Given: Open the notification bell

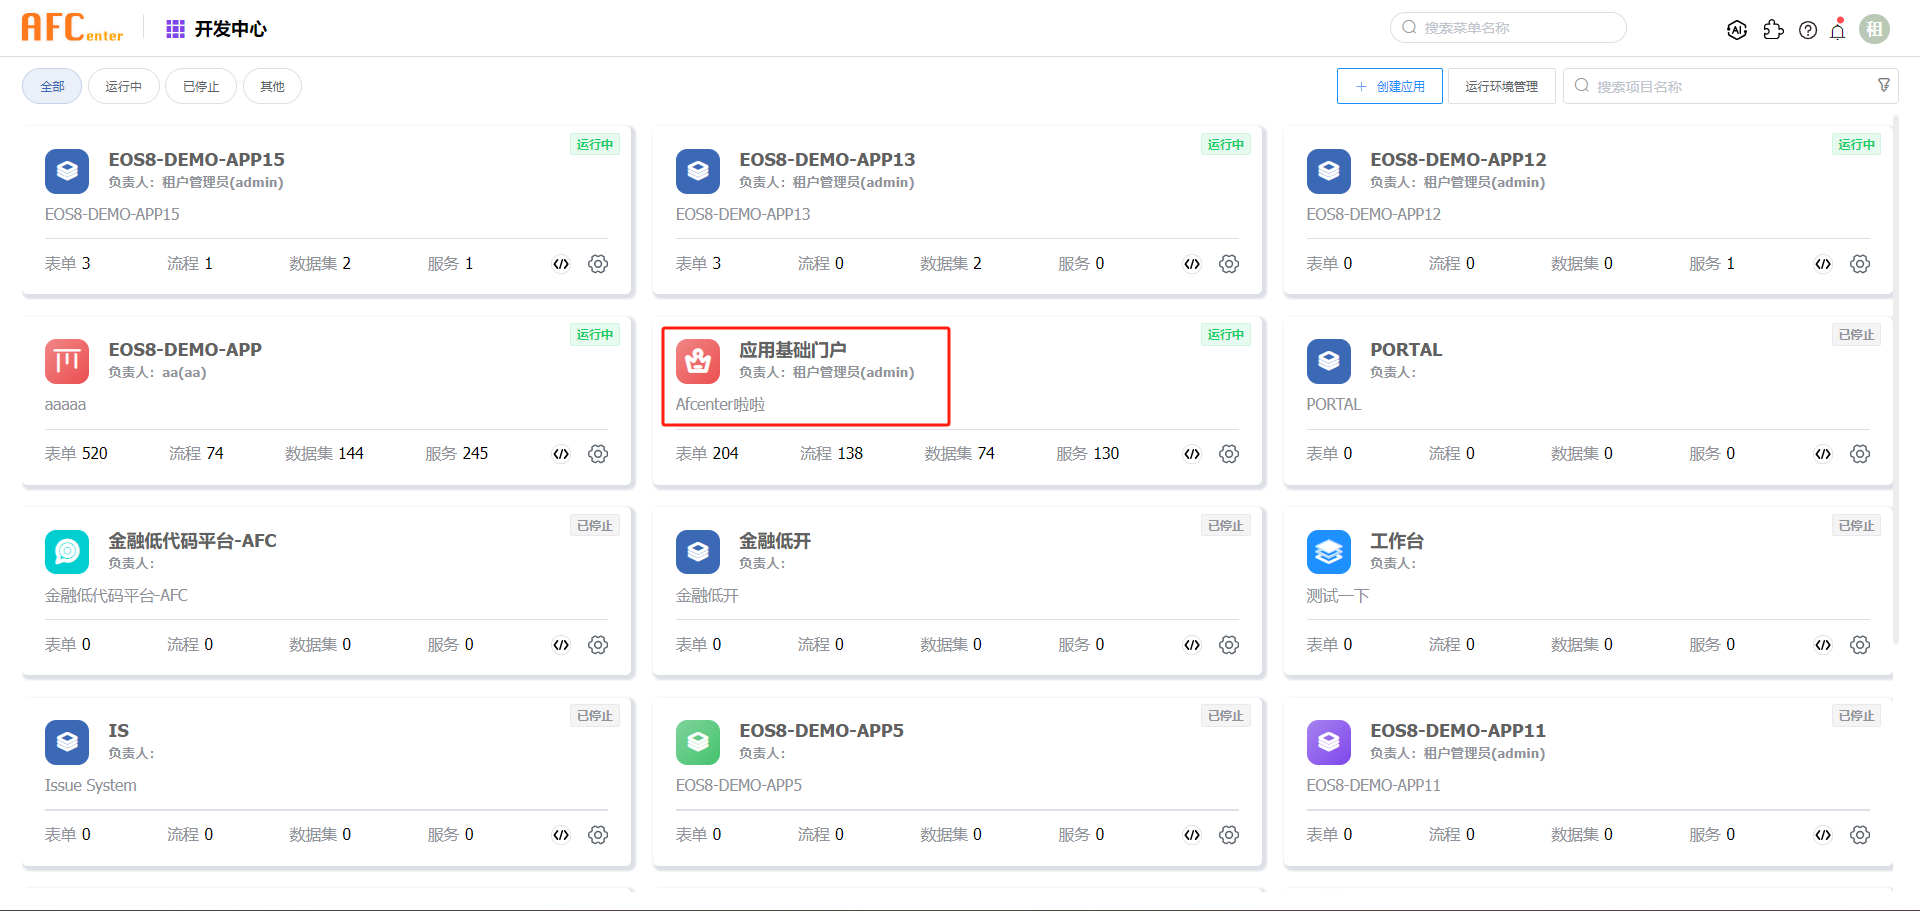Looking at the screenshot, I should (x=1838, y=30).
